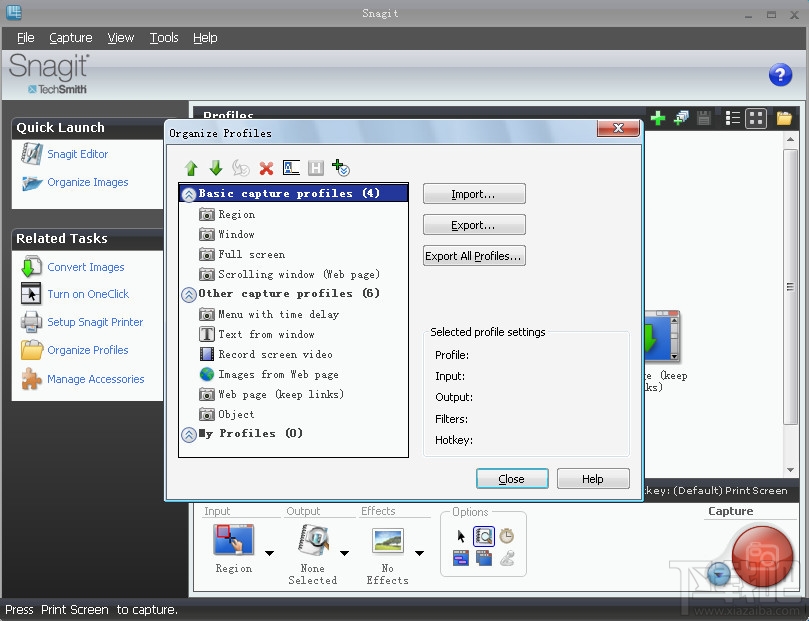Click the Hotkey (H) icon in Organize Profiles

(315, 167)
